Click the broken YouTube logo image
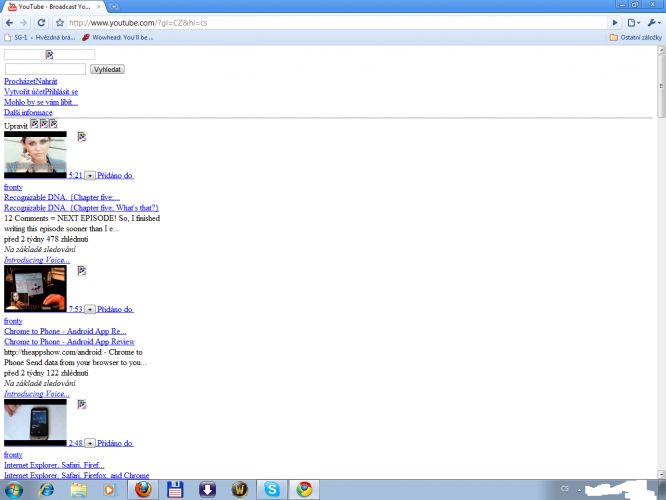Screen dimensions: 666x500 49,54
